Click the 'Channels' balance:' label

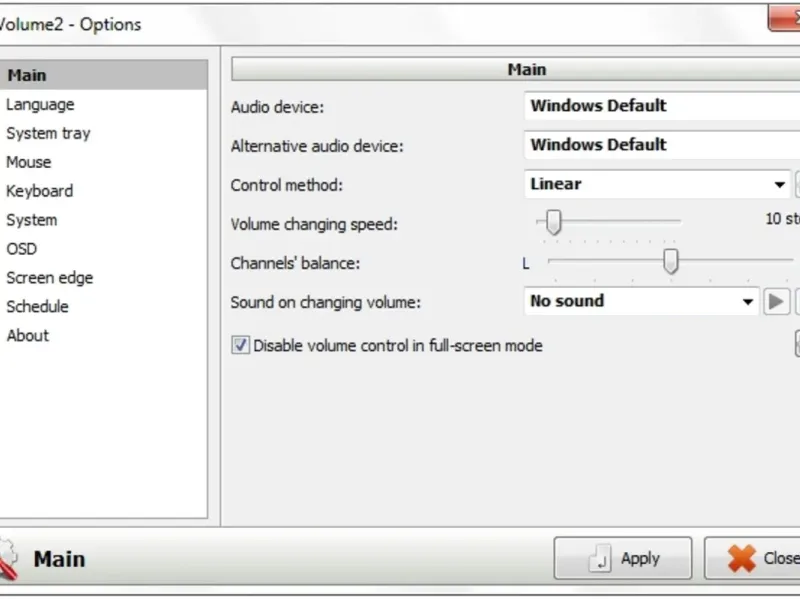click(x=295, y=263)
